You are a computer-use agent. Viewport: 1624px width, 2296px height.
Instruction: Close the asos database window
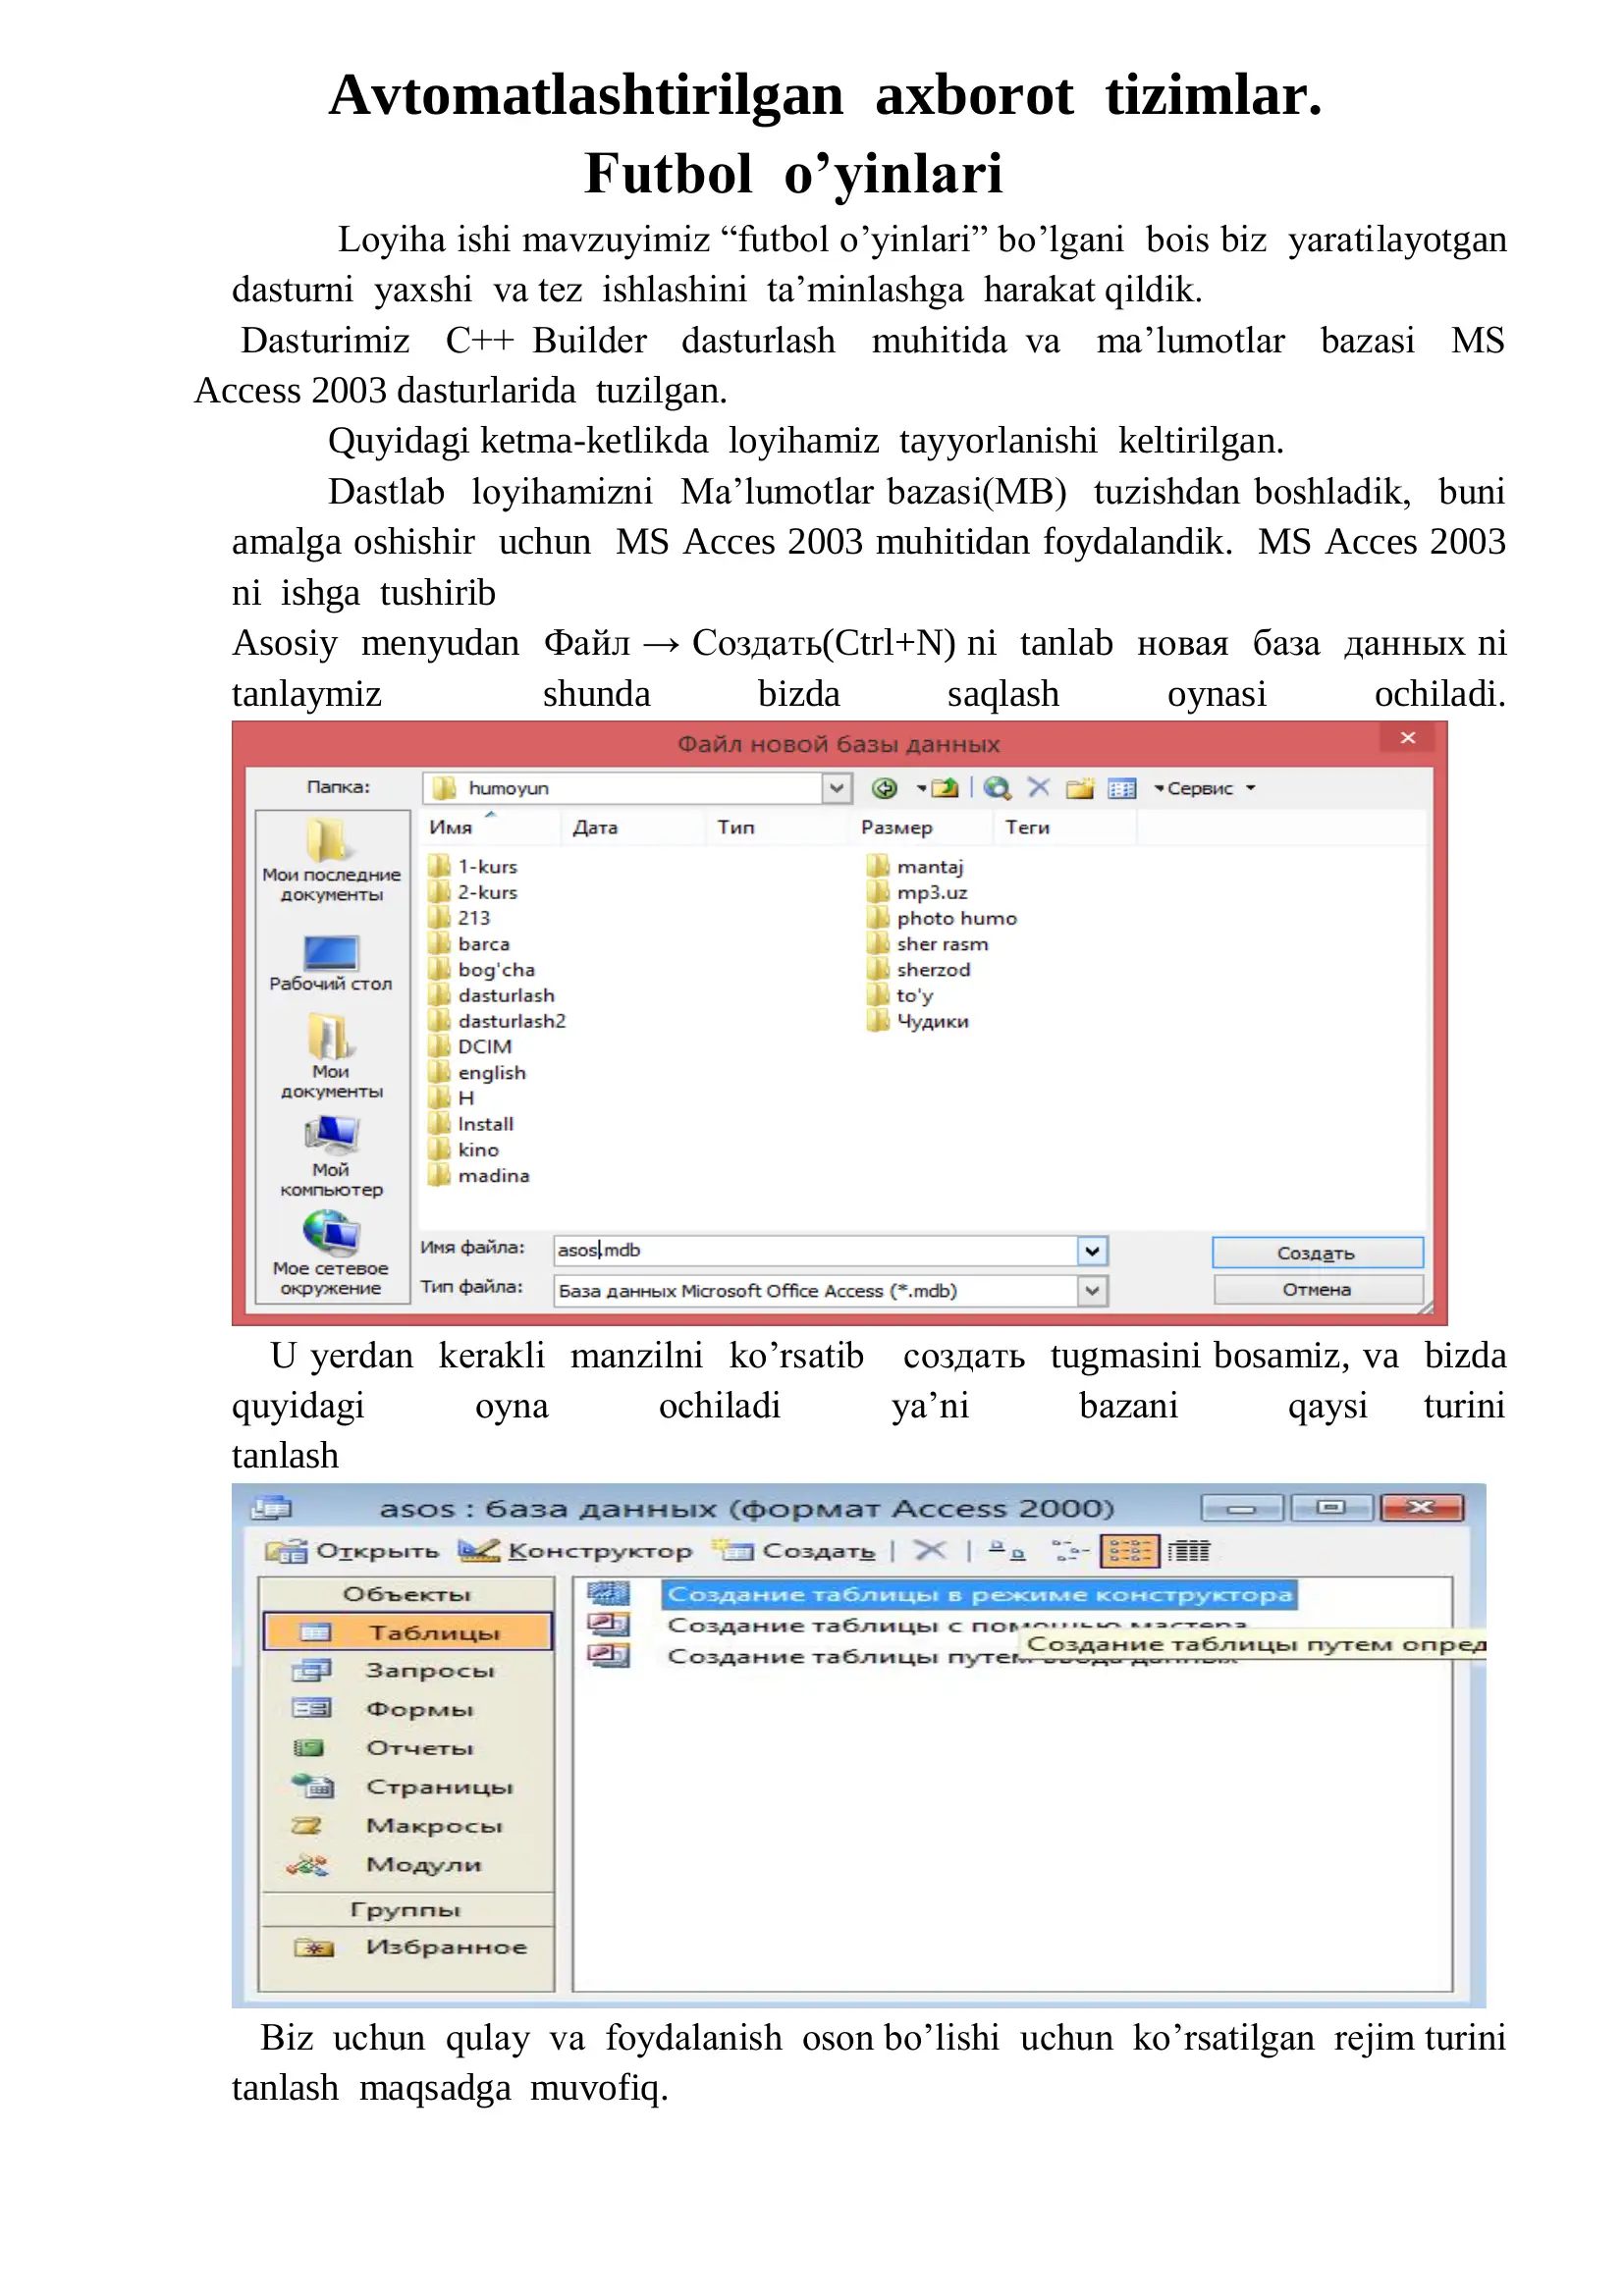1421,1508
